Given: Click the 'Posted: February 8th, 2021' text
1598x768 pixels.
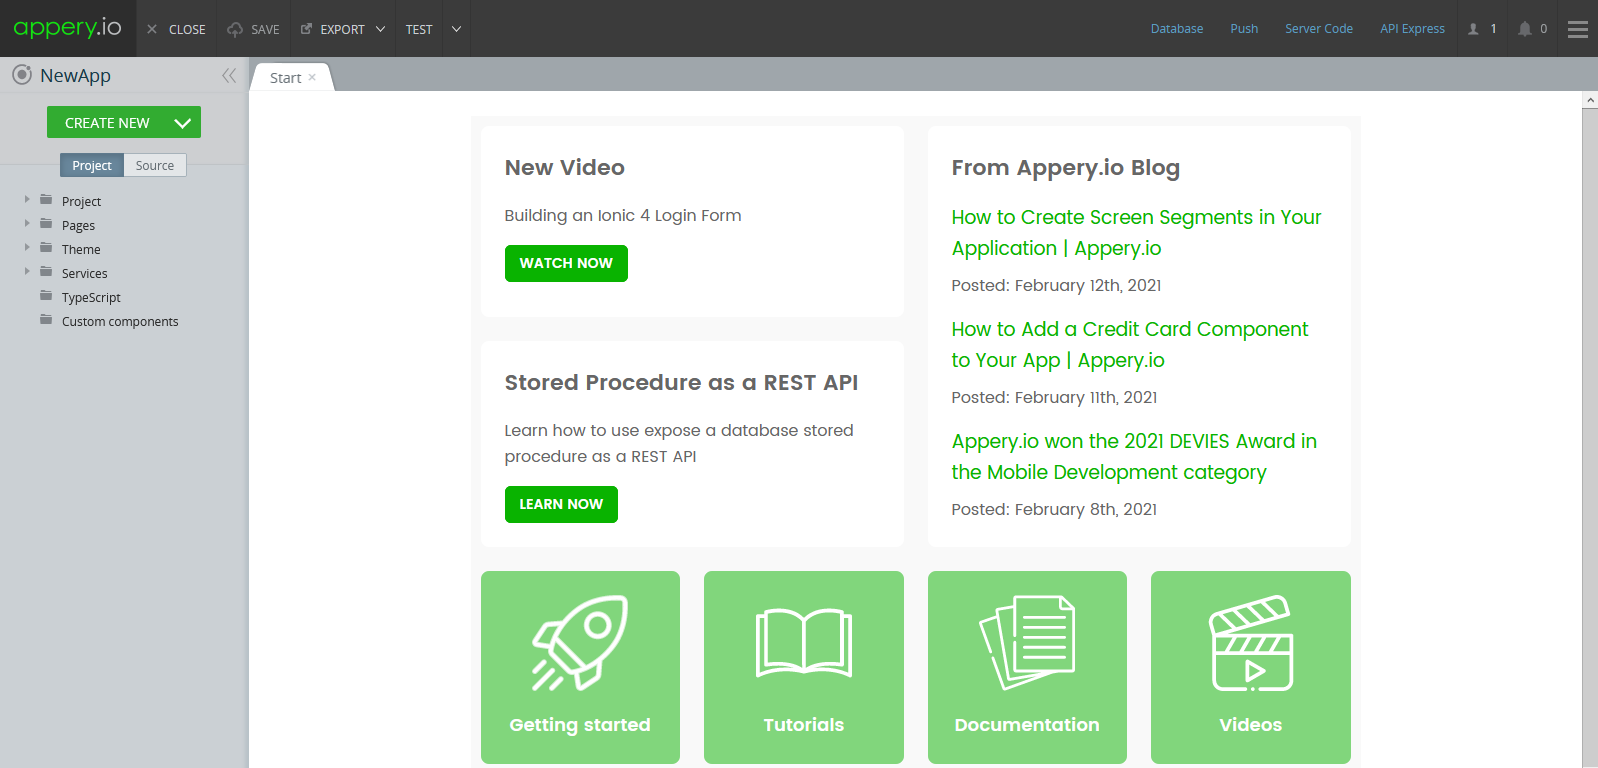Looking at the screenshot, I should click(x=1054, y=509).
